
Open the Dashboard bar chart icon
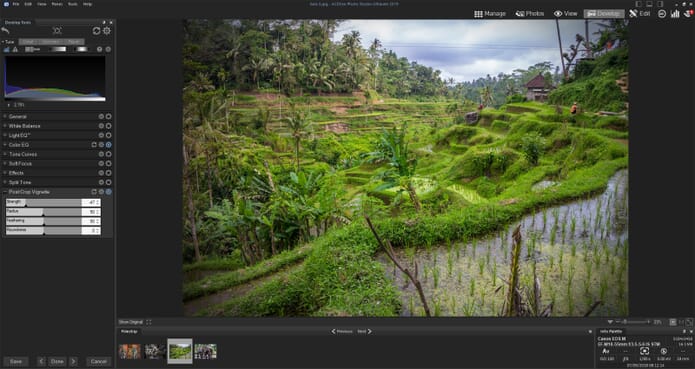coord(675,14)
